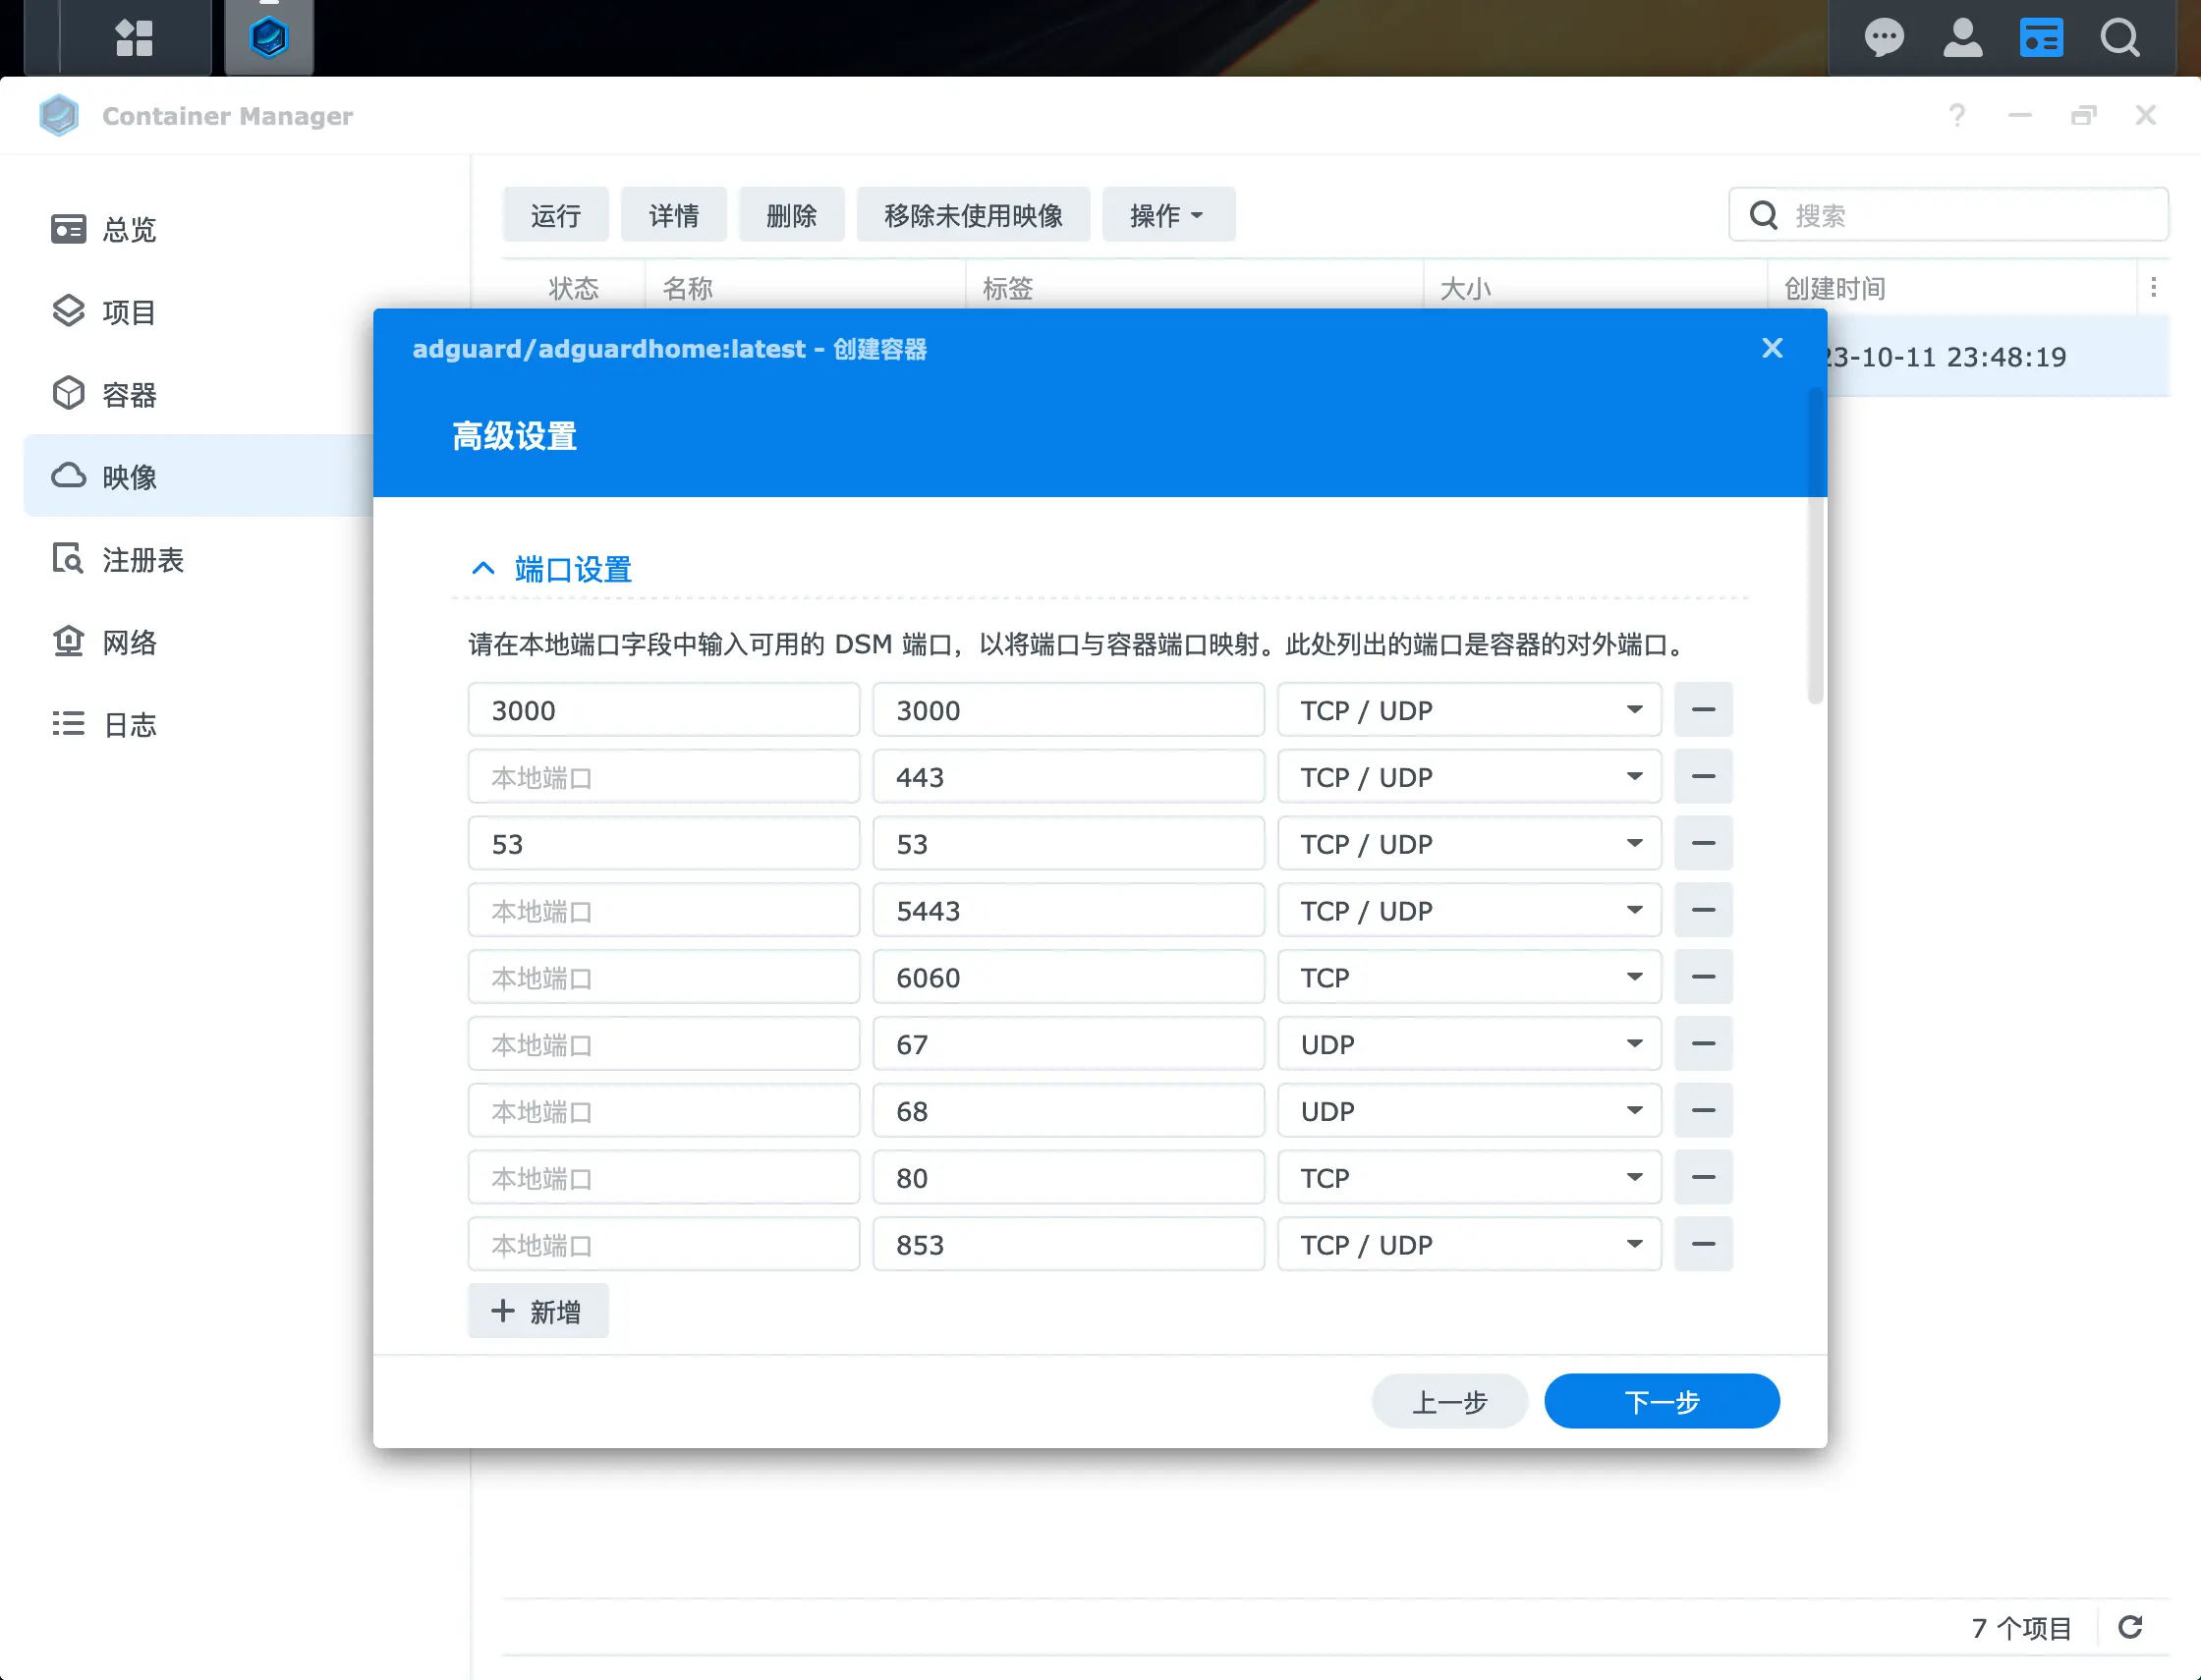The width and height of the screenshot is (2201, 1680).
Task: Click 移除未使用映像 button
Action: (x=973, y=215)
